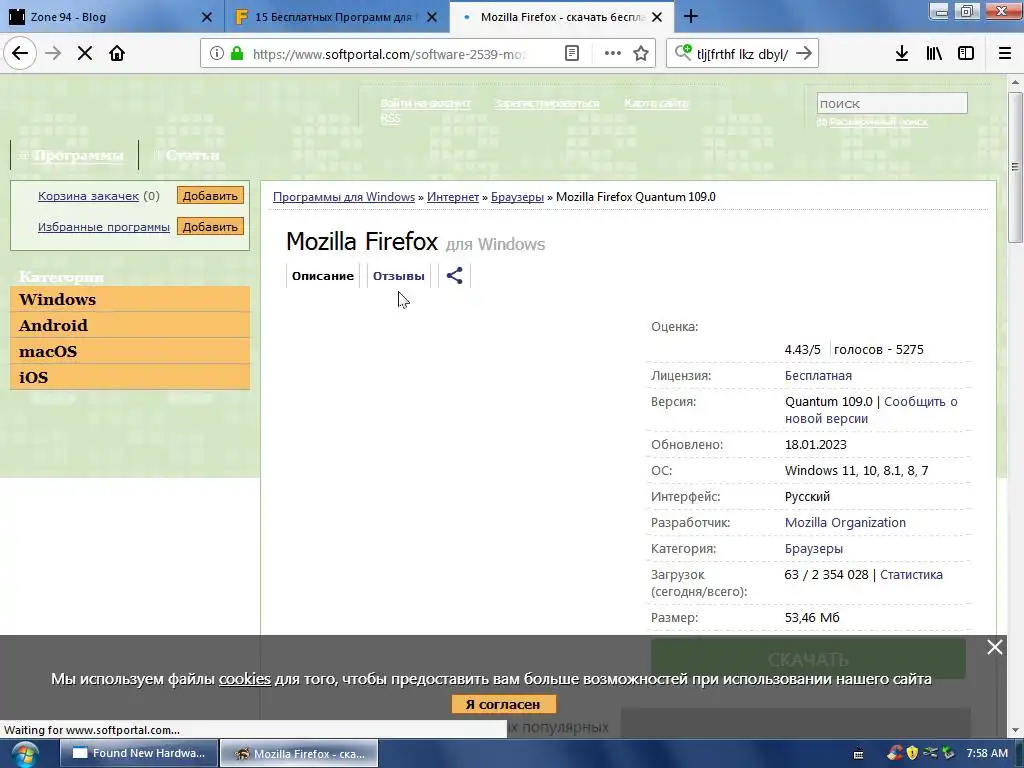1024x768 pixels.
Task: Open the Программы site section
Action: point(78,155)
